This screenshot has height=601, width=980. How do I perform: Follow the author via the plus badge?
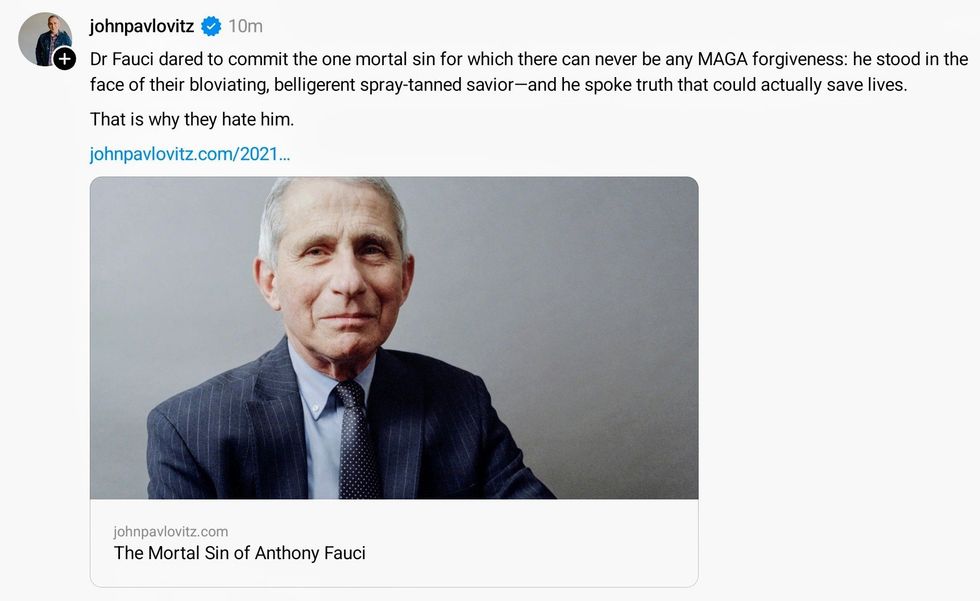[x=65, y=59]
